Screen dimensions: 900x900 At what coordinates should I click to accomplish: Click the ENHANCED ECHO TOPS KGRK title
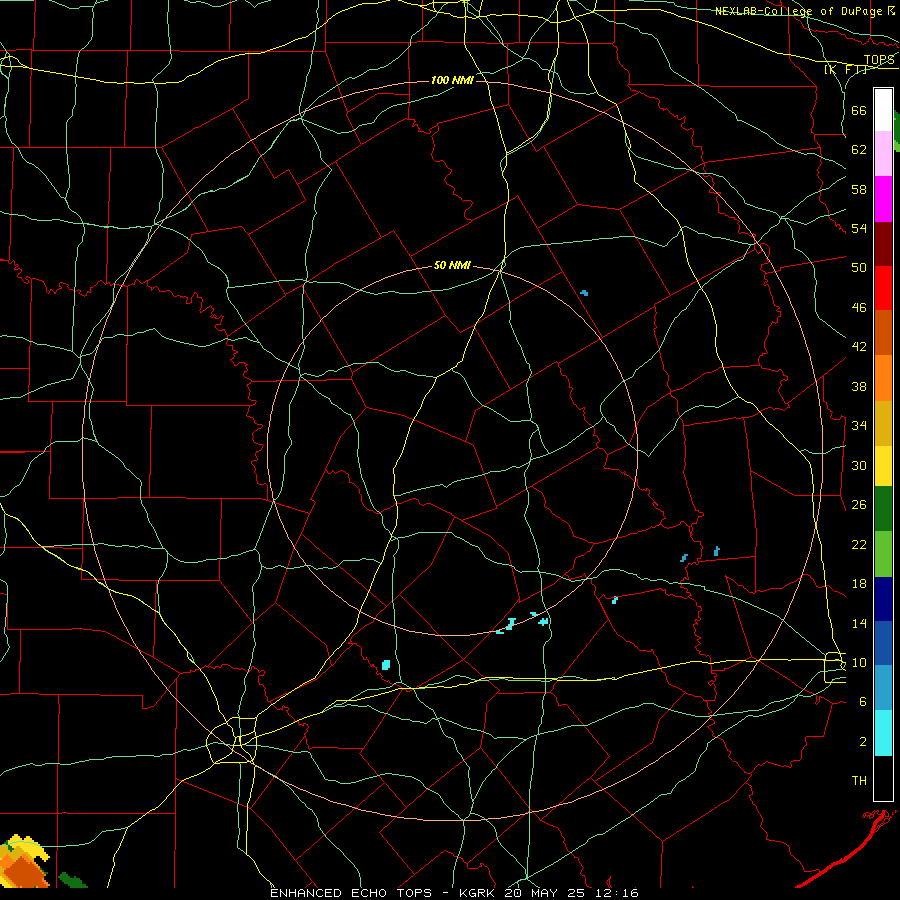tap(454, 893)
